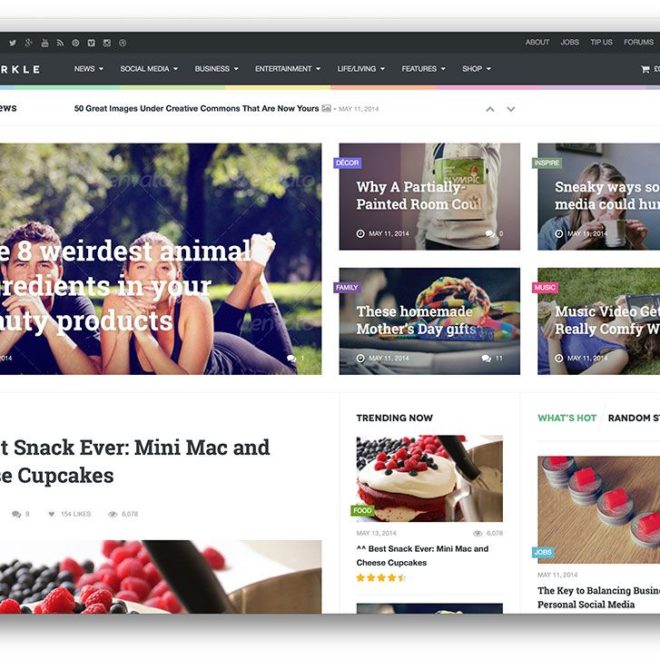The width and height of the screenshot is (660, 660).
Task: Click the eye views icon under Mini Mac article
Action: click(112, 514)
